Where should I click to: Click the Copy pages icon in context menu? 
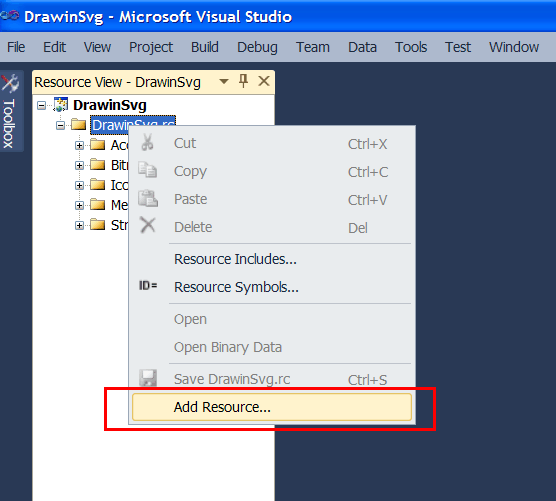click(x=148, y=170)
